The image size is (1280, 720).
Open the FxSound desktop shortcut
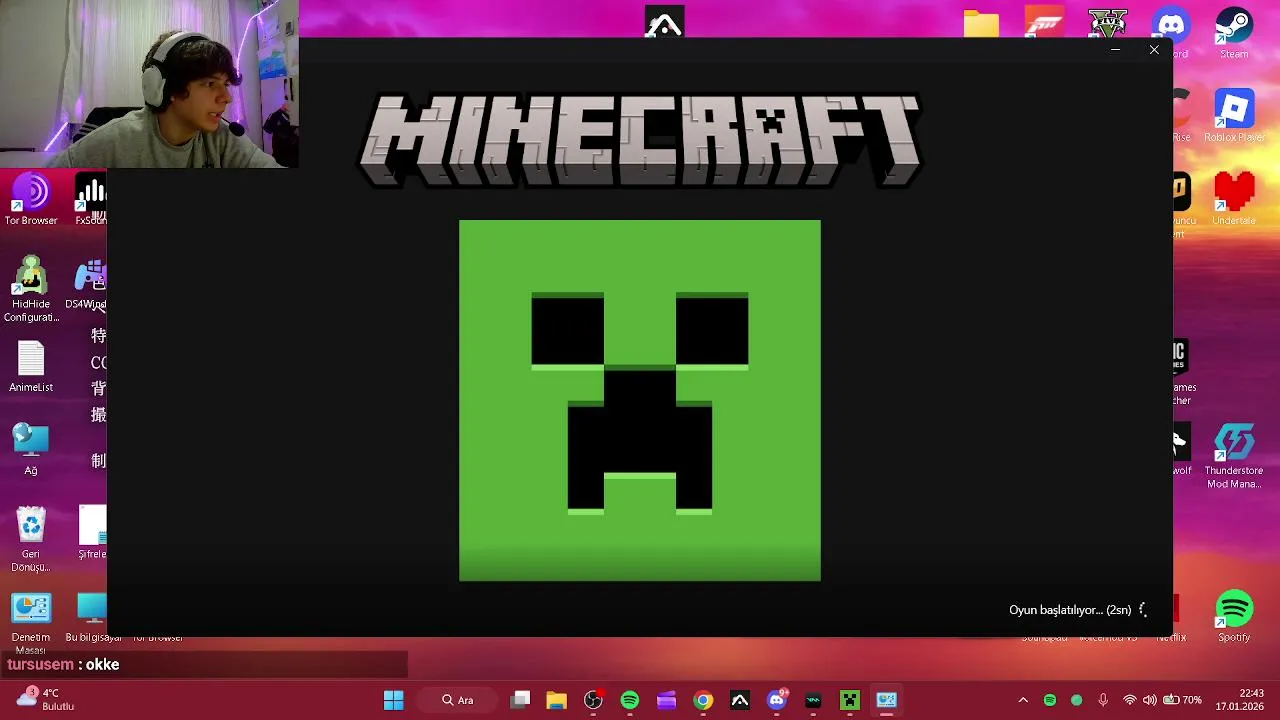click(x=91, y=199)
